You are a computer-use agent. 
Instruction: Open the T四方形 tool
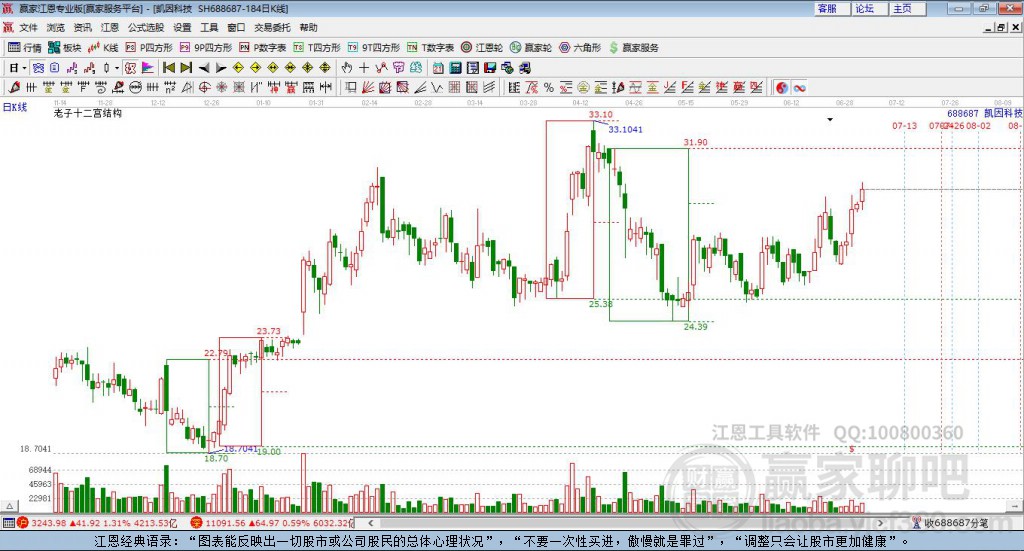(x=317, y=48)
